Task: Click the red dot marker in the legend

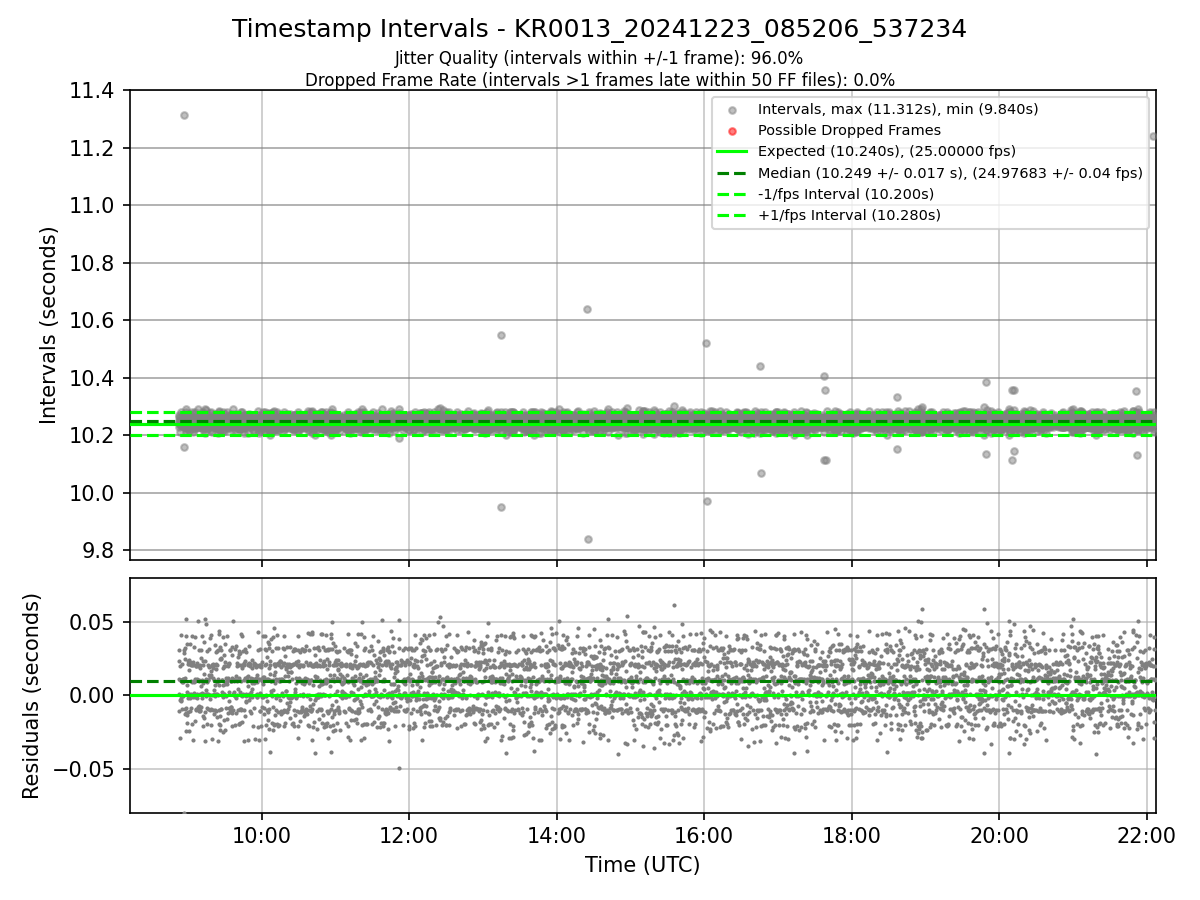Action: [x=732, y=131]
